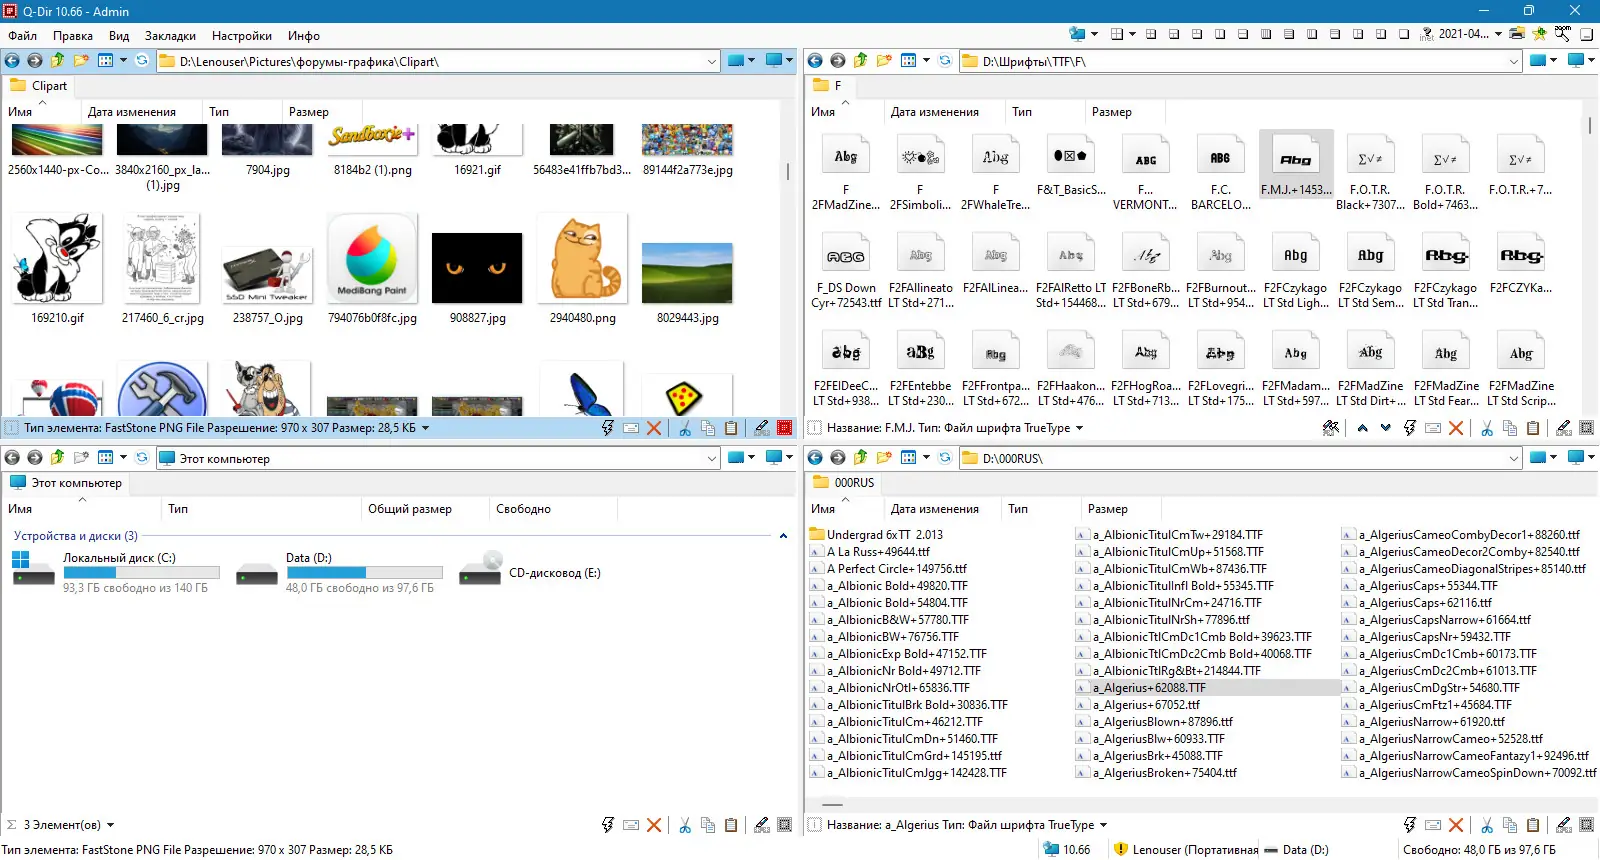Viewport: 1600px width, 860px height.
Task: Sort by Свободно column
Action: 524,509
